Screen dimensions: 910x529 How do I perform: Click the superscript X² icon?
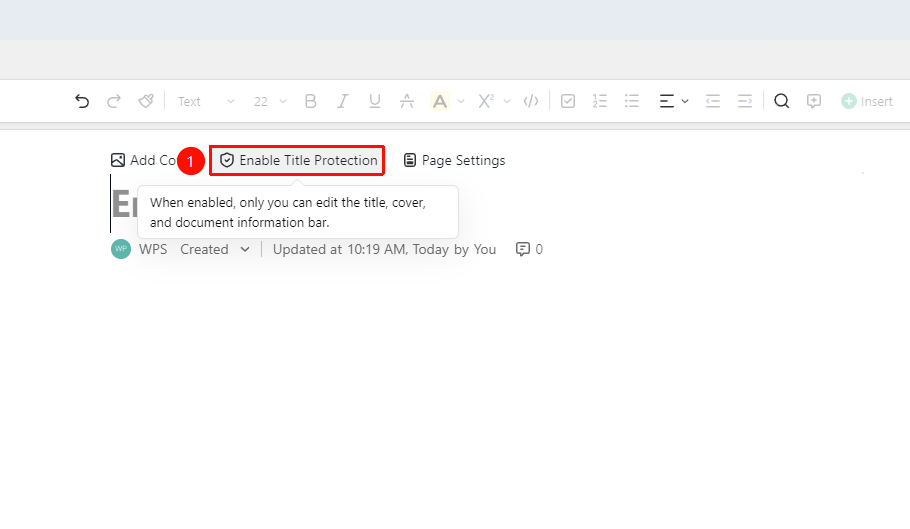(x=486, y=102)
